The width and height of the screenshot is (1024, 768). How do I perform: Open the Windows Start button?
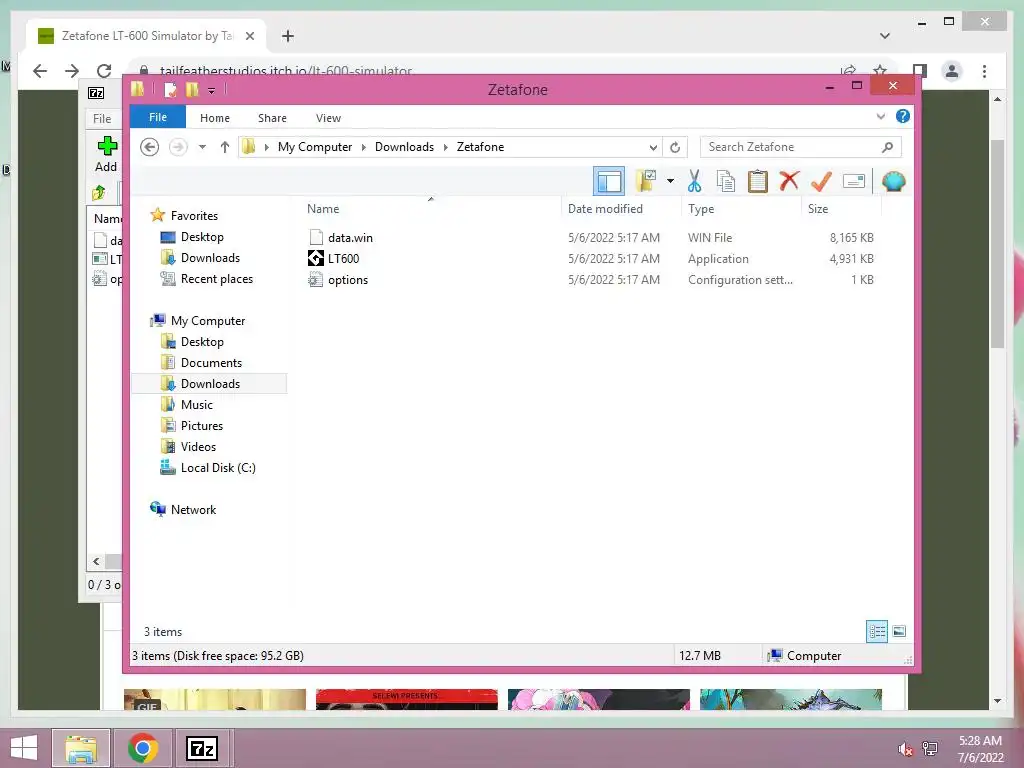(x=24, y=748)
